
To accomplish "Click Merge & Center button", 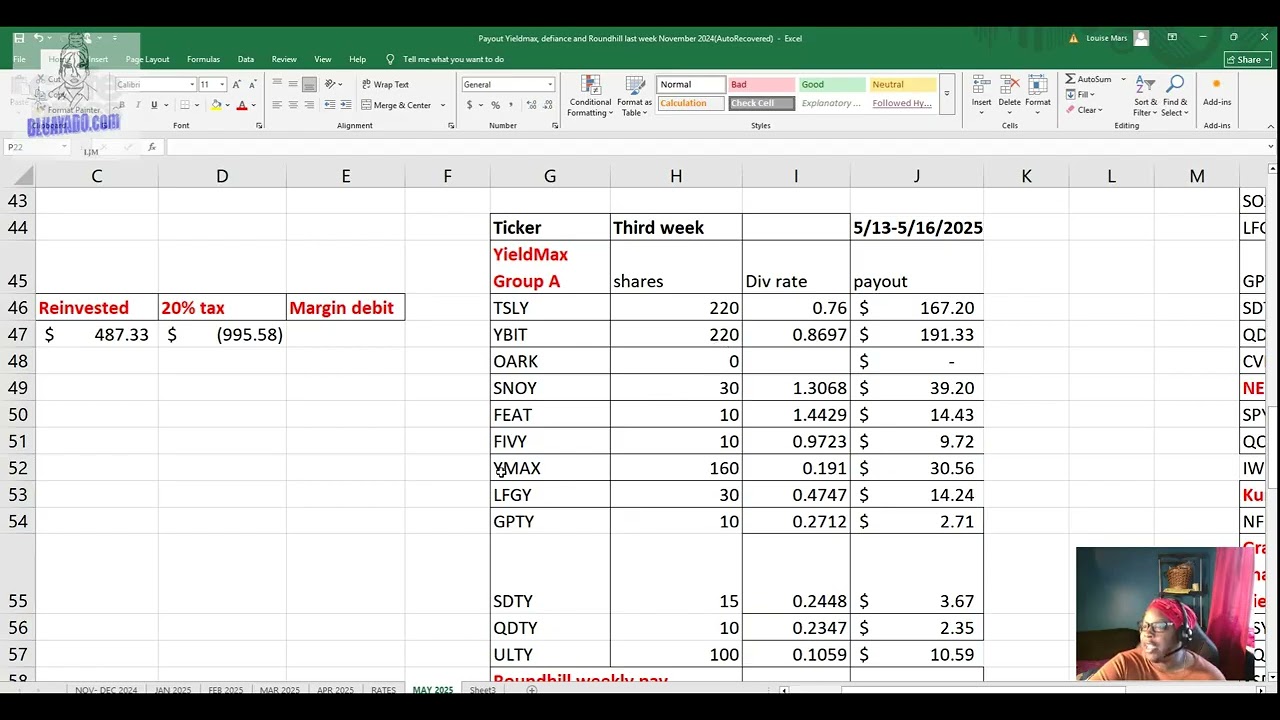I will click(396, 105).
